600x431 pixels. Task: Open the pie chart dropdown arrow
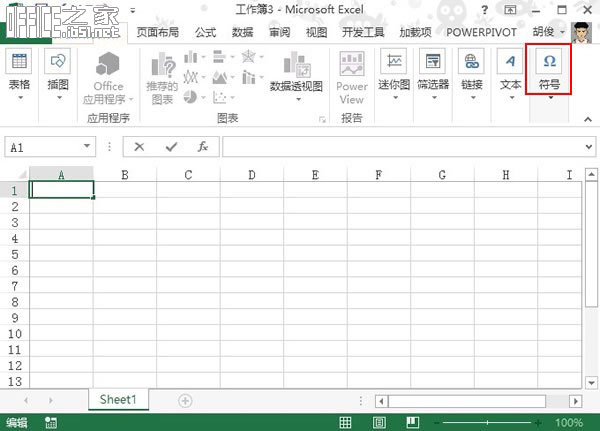point(203,97)
